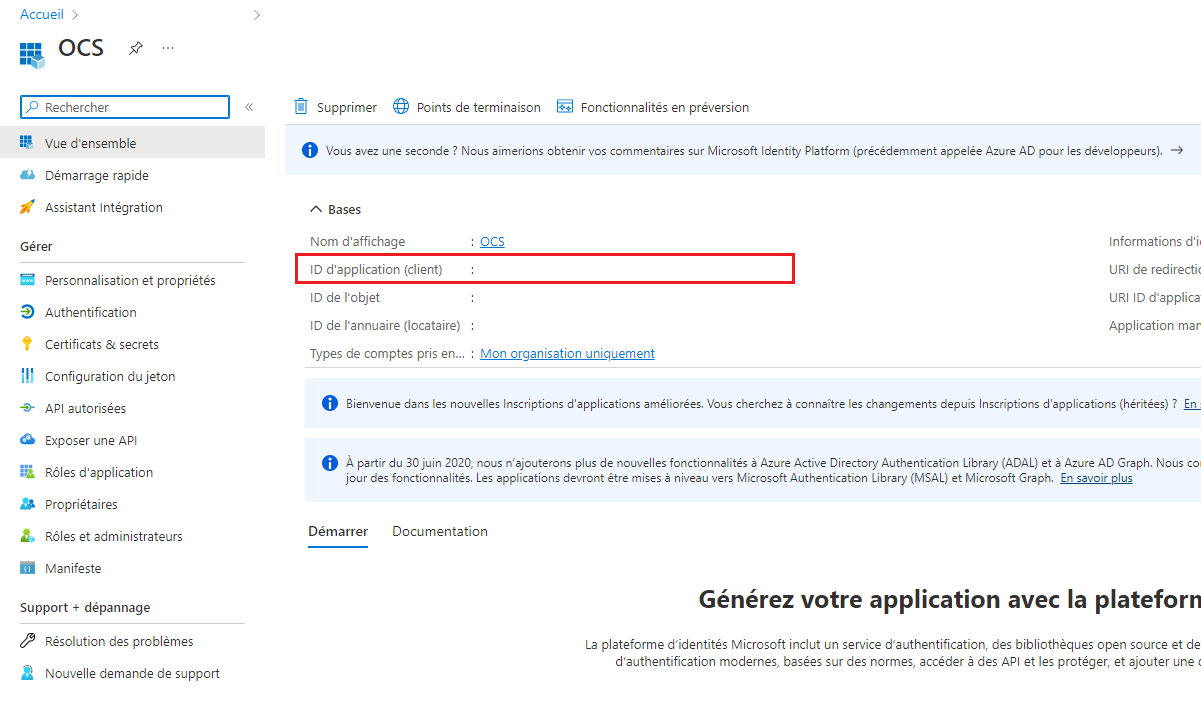Click the feedback banner text

[x=743, y=150]
